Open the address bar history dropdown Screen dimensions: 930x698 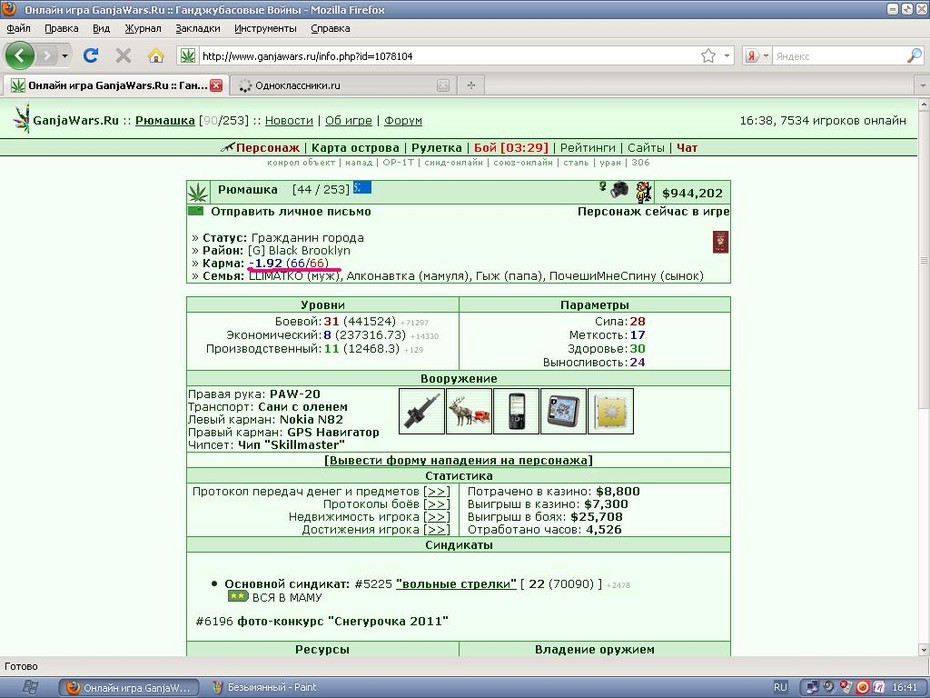tap(727, 56)
